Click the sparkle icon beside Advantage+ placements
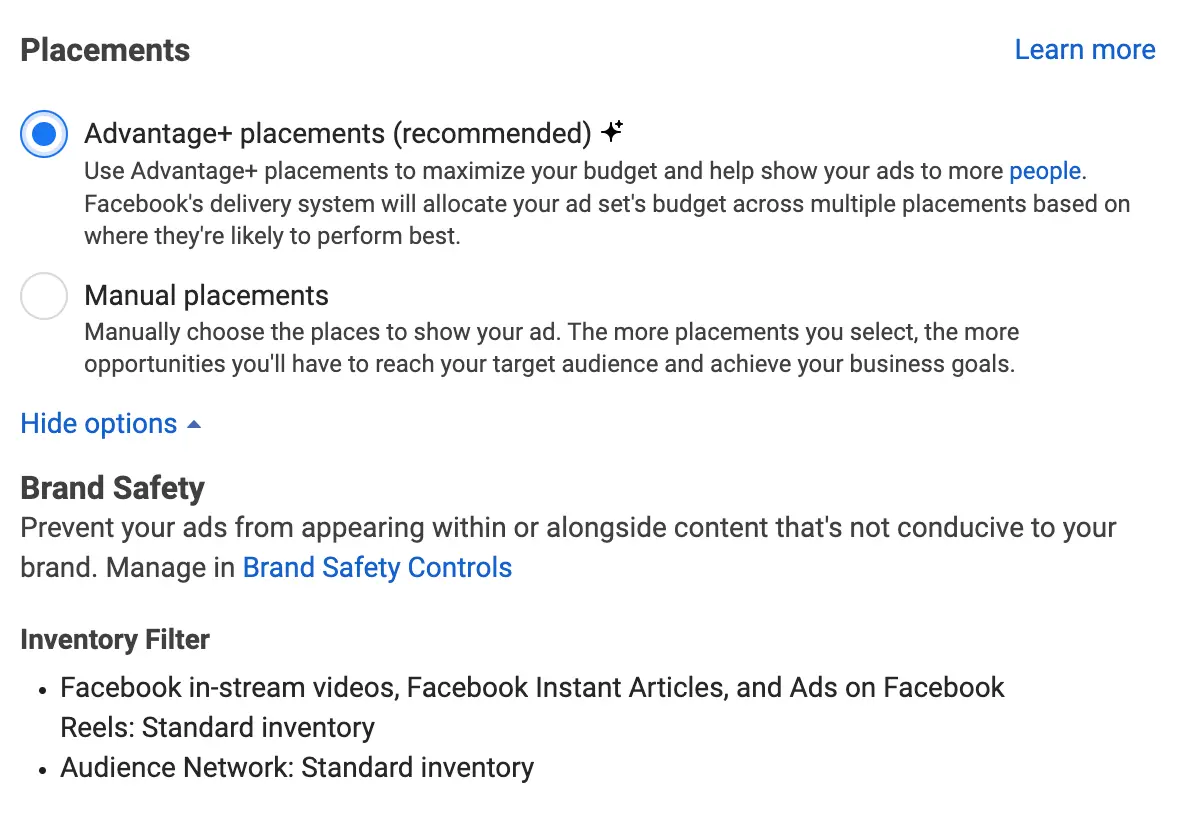1180x816 pixels. 613,131
